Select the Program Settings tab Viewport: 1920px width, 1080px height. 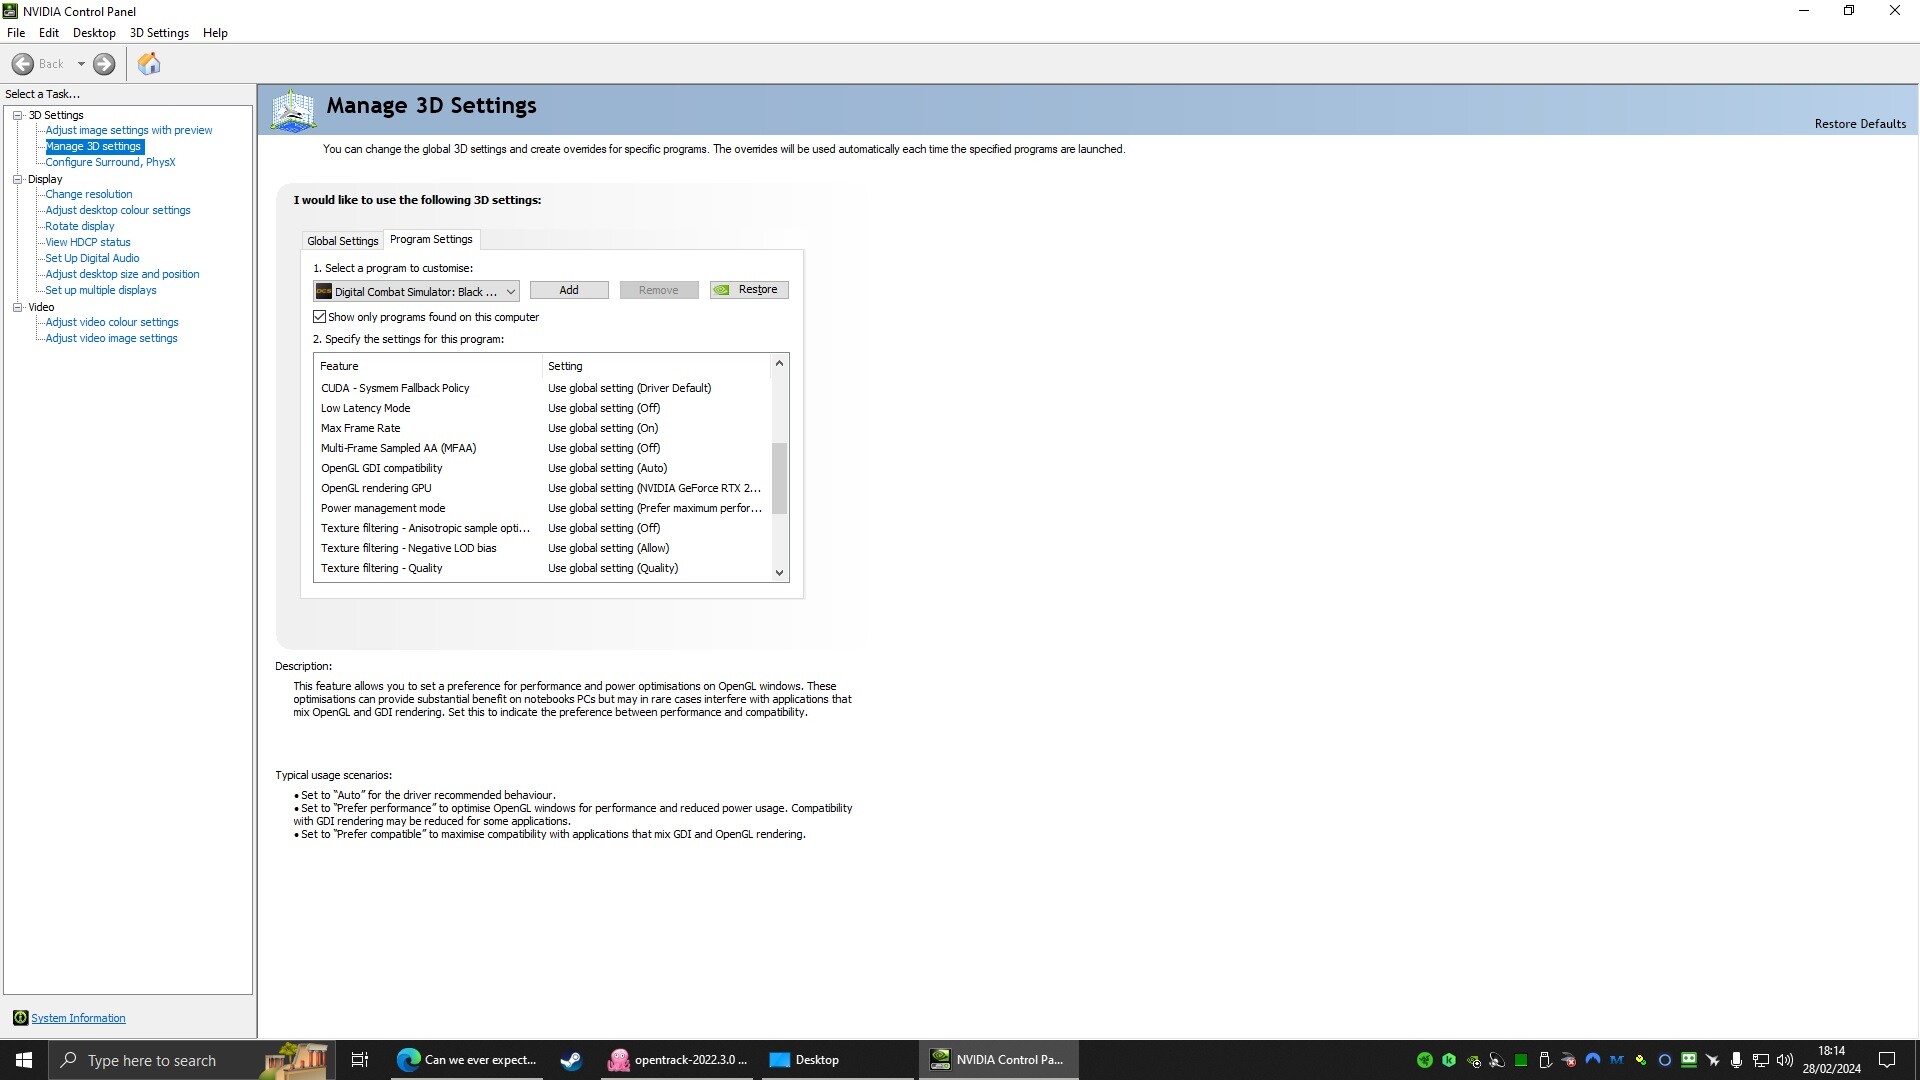(431, 239)
